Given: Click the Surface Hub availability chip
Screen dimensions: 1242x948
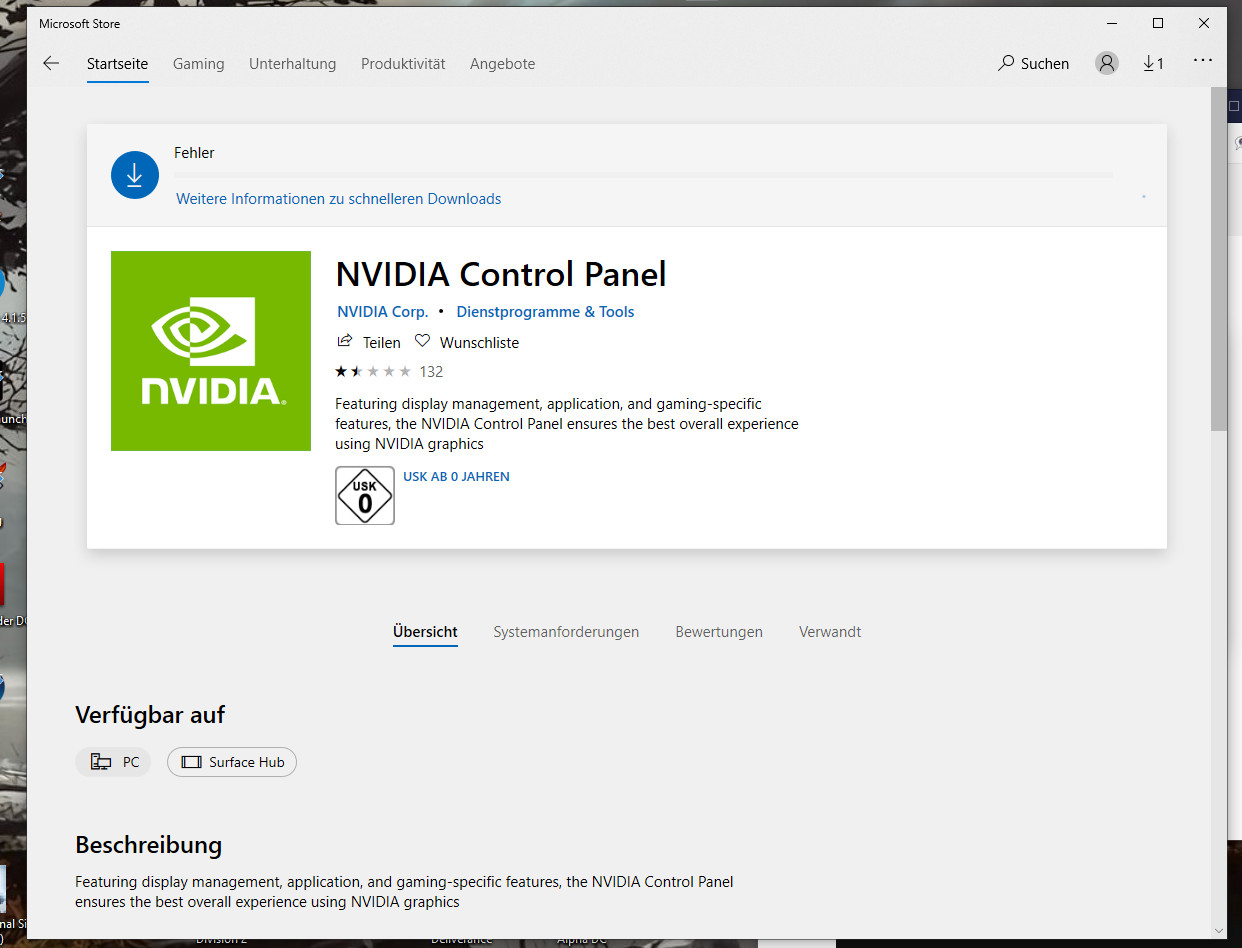Looking at the screenshot, I should pos(232,762).
